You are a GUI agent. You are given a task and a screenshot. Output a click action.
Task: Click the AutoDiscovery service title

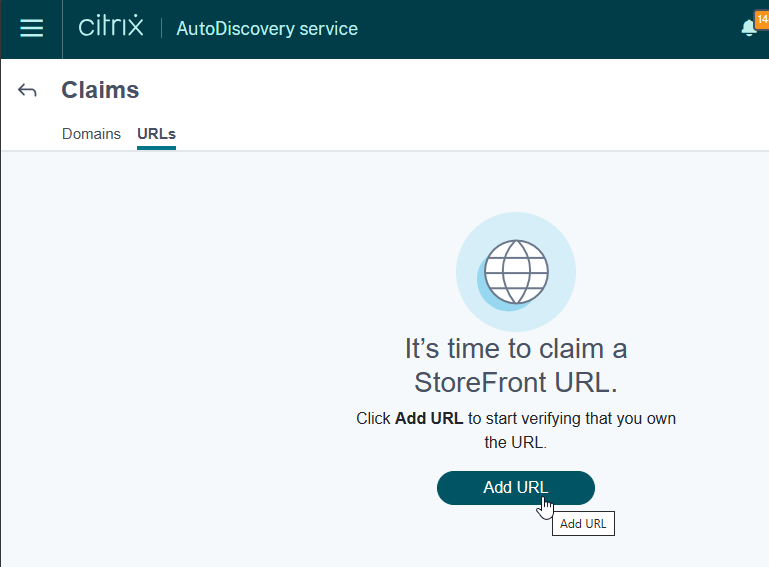[267, 28]
